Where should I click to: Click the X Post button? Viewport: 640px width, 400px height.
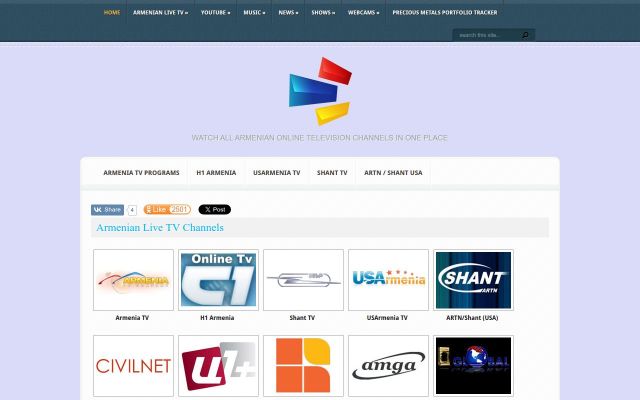215,209
